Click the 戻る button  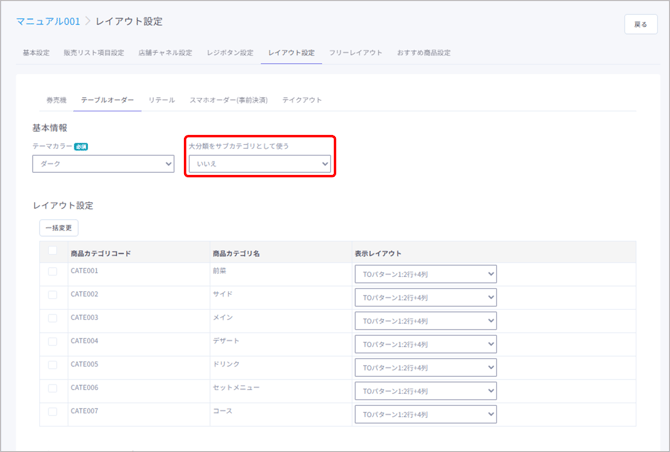coord(641,23)
